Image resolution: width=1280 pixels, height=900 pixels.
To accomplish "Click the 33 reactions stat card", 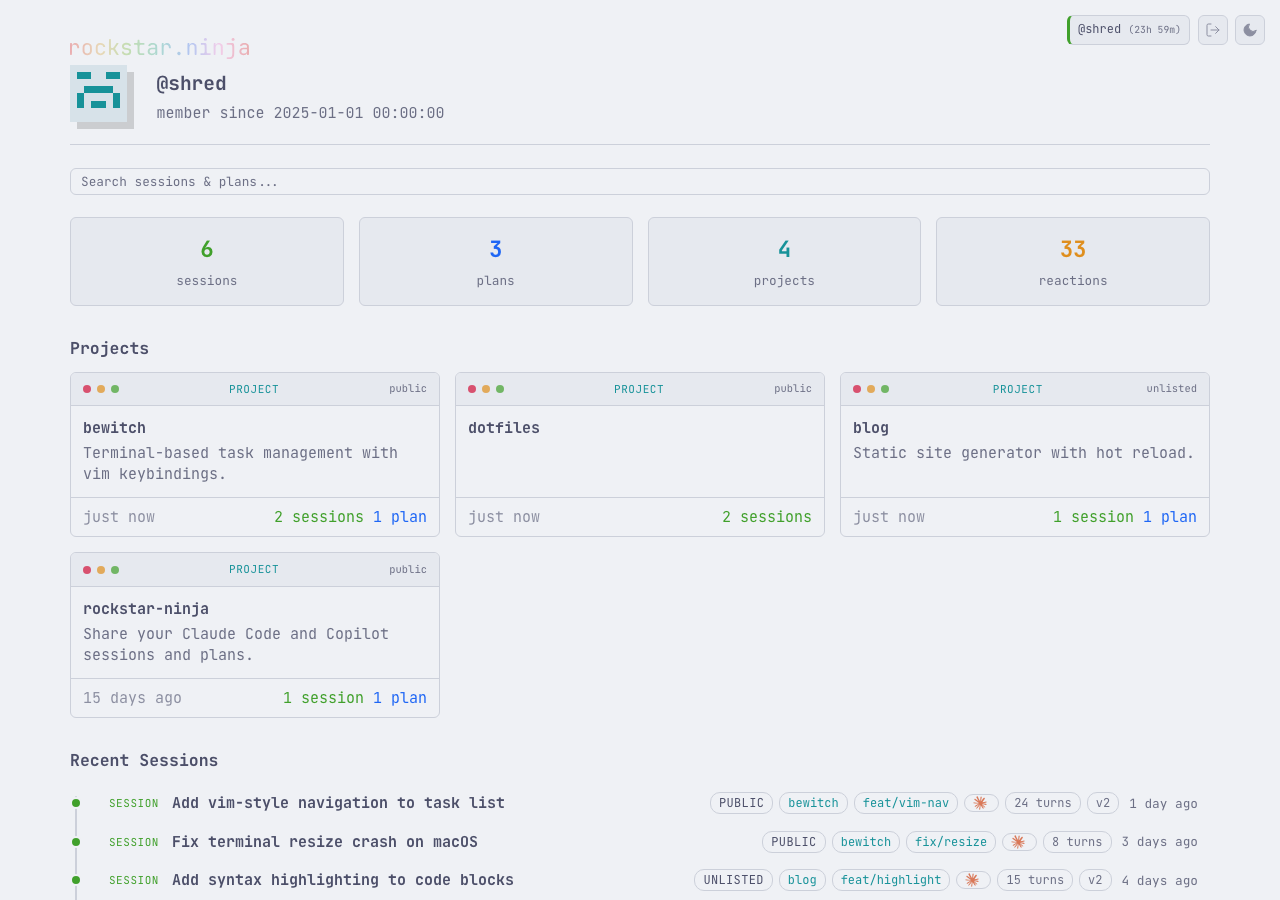I will tap(1072, 261).
